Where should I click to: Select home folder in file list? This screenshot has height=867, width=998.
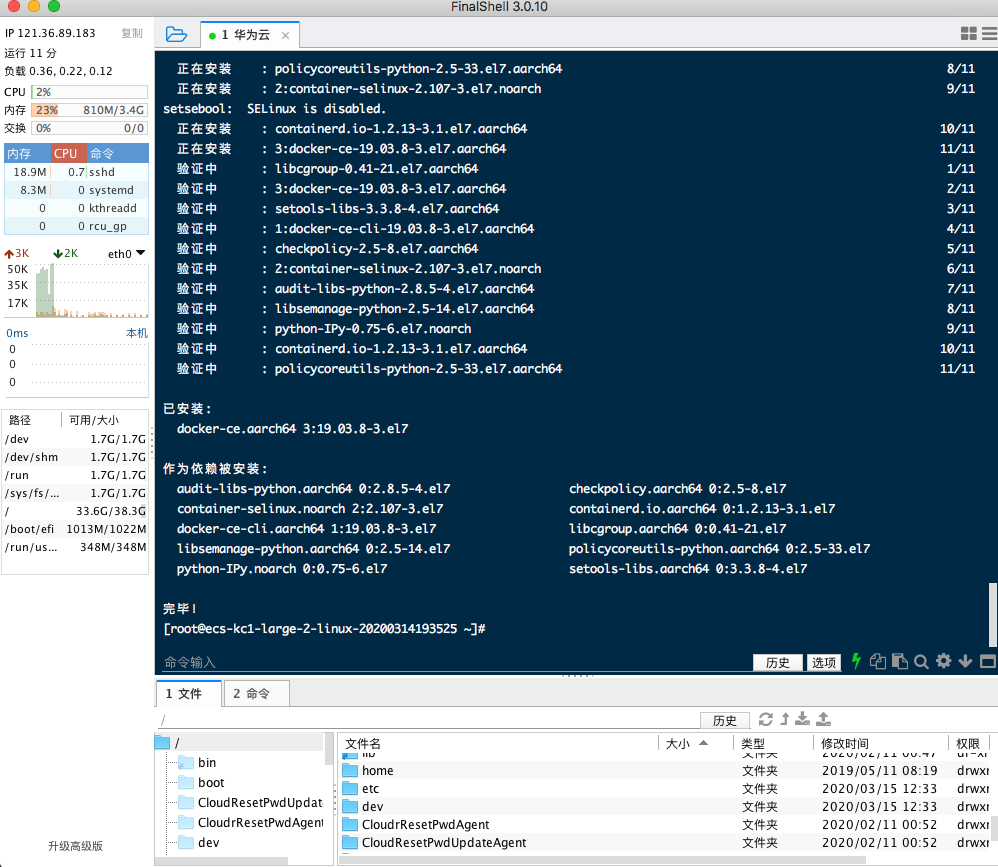click(664, 770)
